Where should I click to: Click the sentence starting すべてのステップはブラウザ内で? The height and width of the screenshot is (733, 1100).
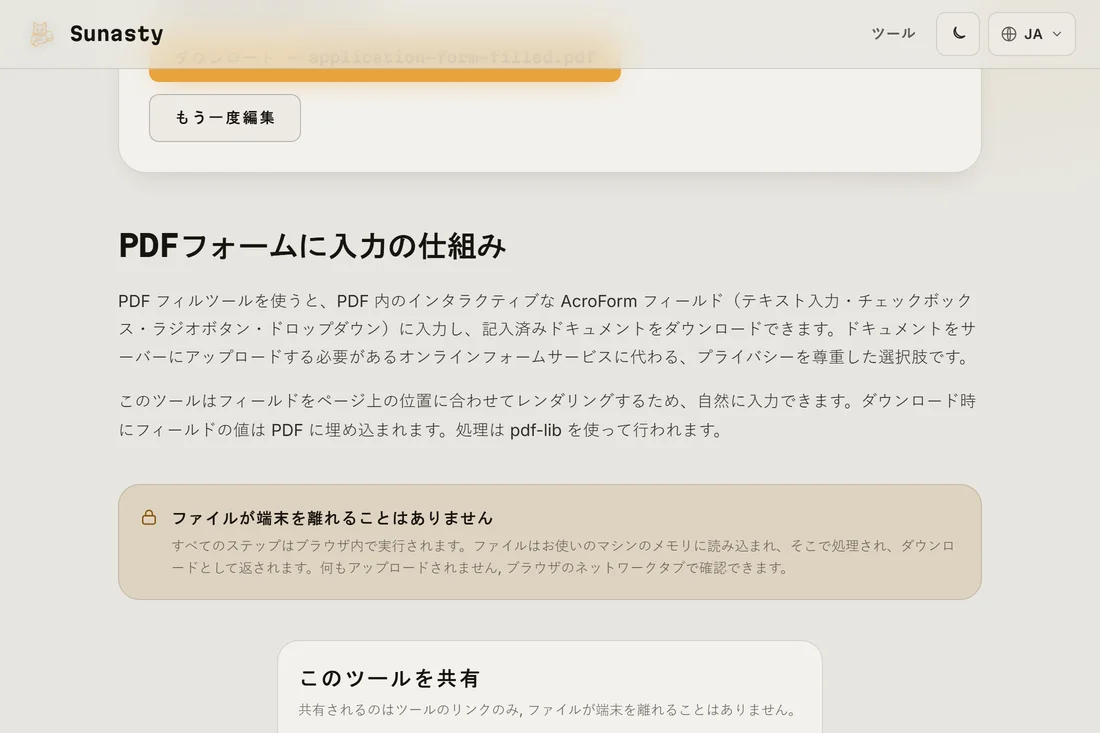coord(563,556)
